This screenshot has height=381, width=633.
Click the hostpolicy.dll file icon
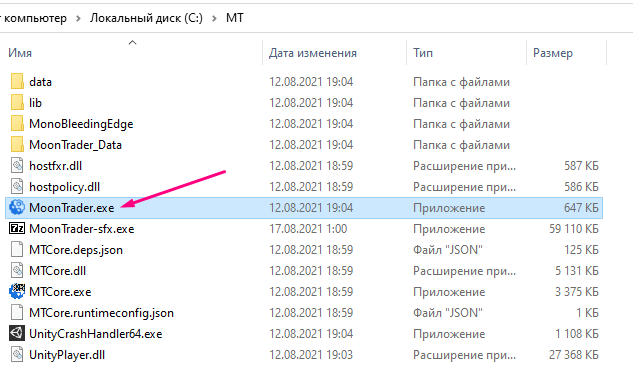pyautogui.click(x=17, y=186)
